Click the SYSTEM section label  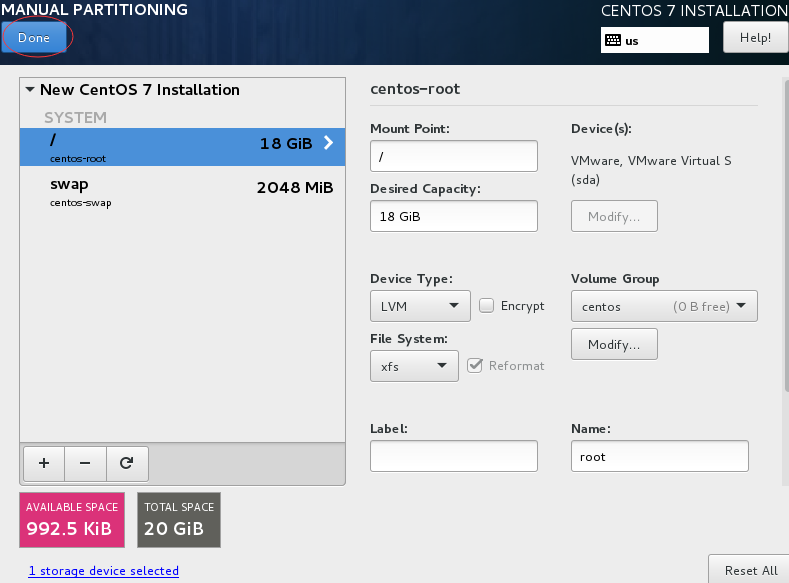point(75,118)
